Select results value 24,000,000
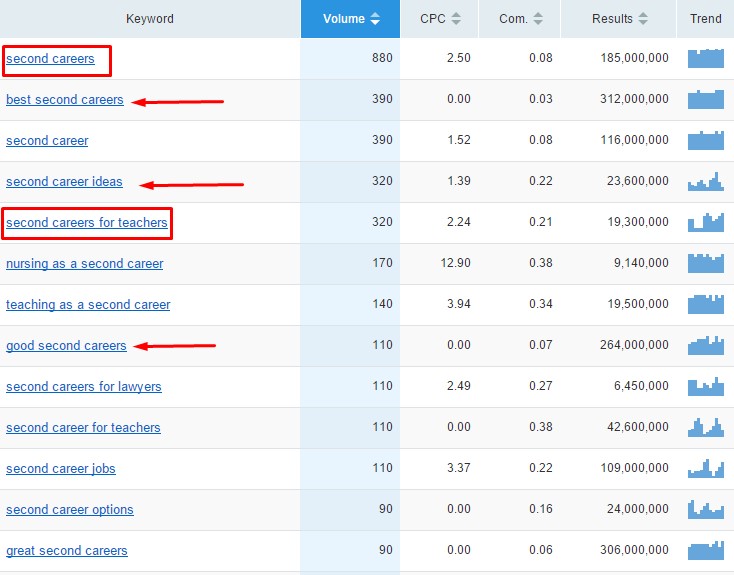This screenshot has height=575, width=734. pyautogui.click(x=638, y=509)
